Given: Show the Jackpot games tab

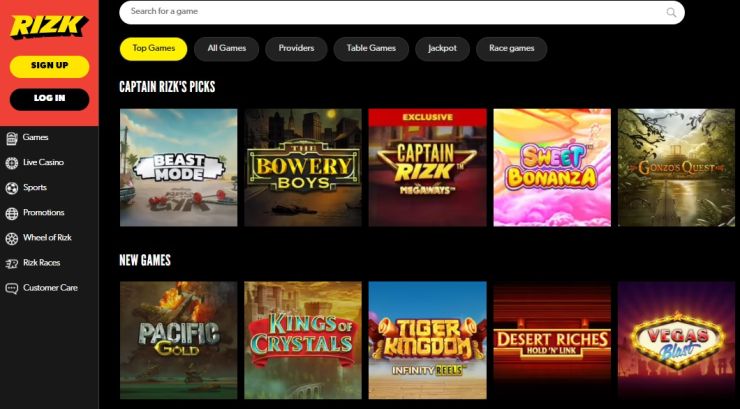Looking at the screenshot, I should point(442,49).
